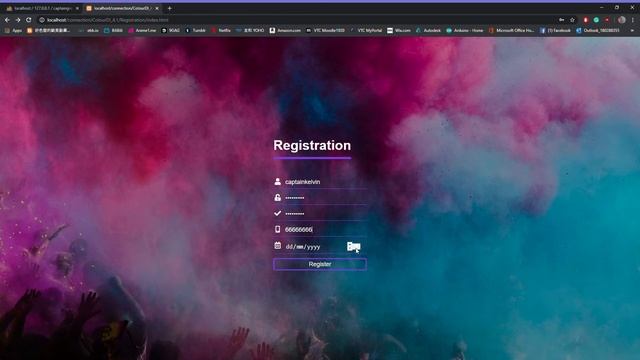The height and width of the screenshot is (360, 640).
Task: Open the Facebook bookmark
Action: point(555,30)
